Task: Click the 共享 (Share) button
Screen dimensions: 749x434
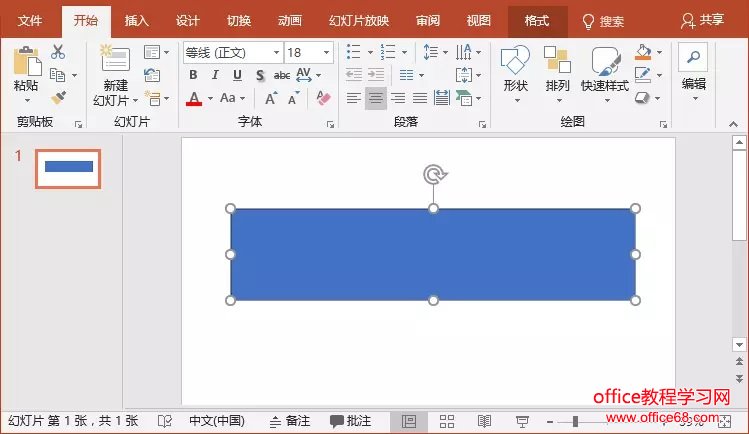Action: coord(703,20)
